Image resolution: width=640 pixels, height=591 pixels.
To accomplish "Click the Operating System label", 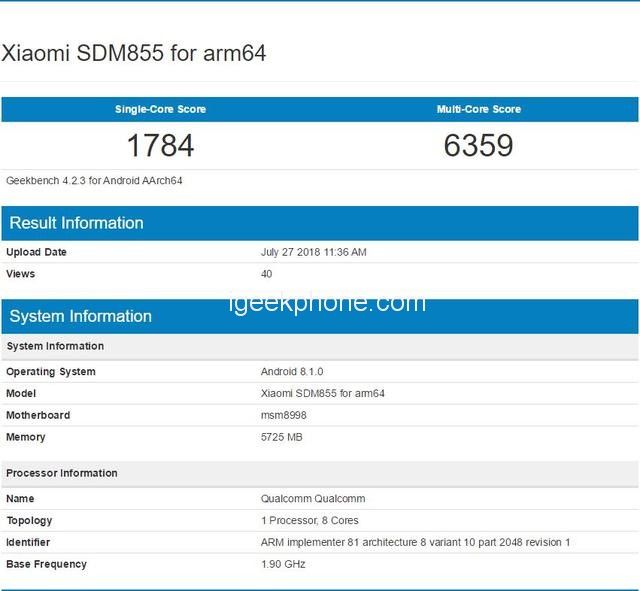I will [x=51, y=372].
